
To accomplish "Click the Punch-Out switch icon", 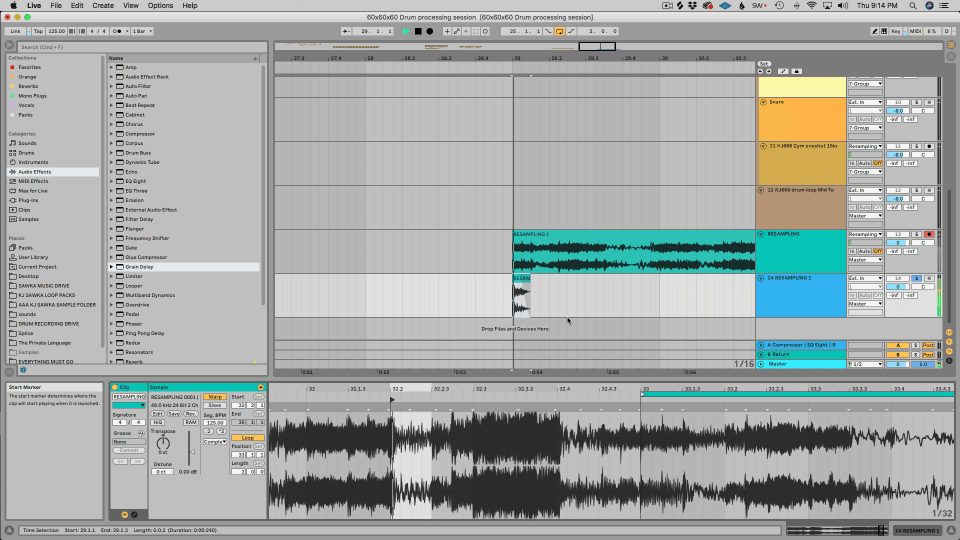I will point(571,31).
